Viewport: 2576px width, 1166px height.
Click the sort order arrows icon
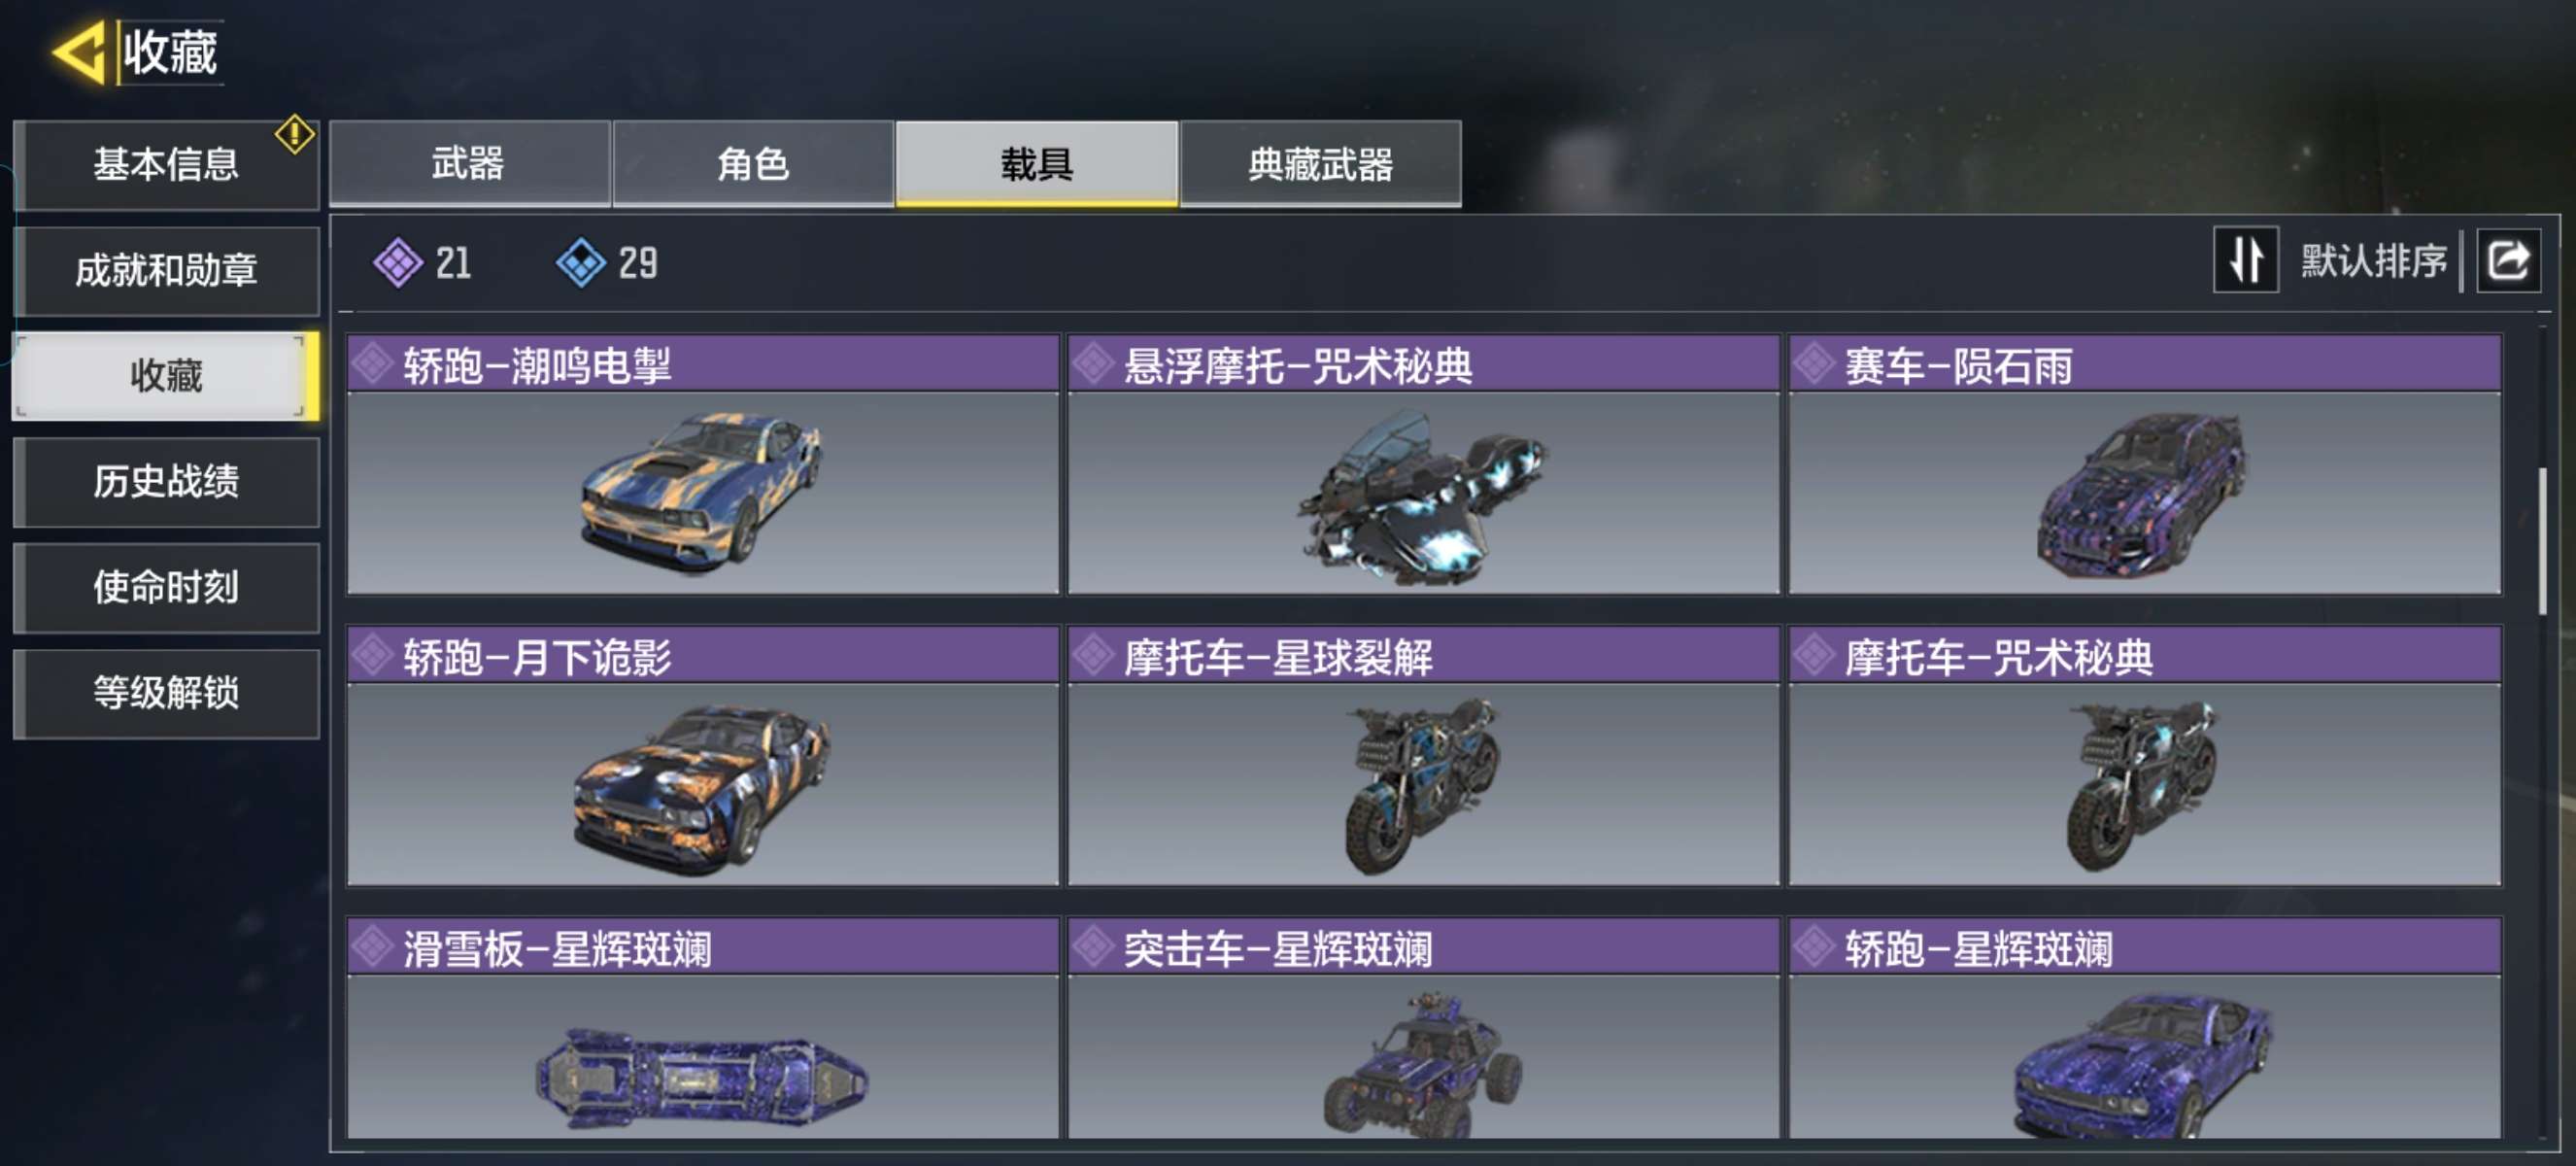2245,260
